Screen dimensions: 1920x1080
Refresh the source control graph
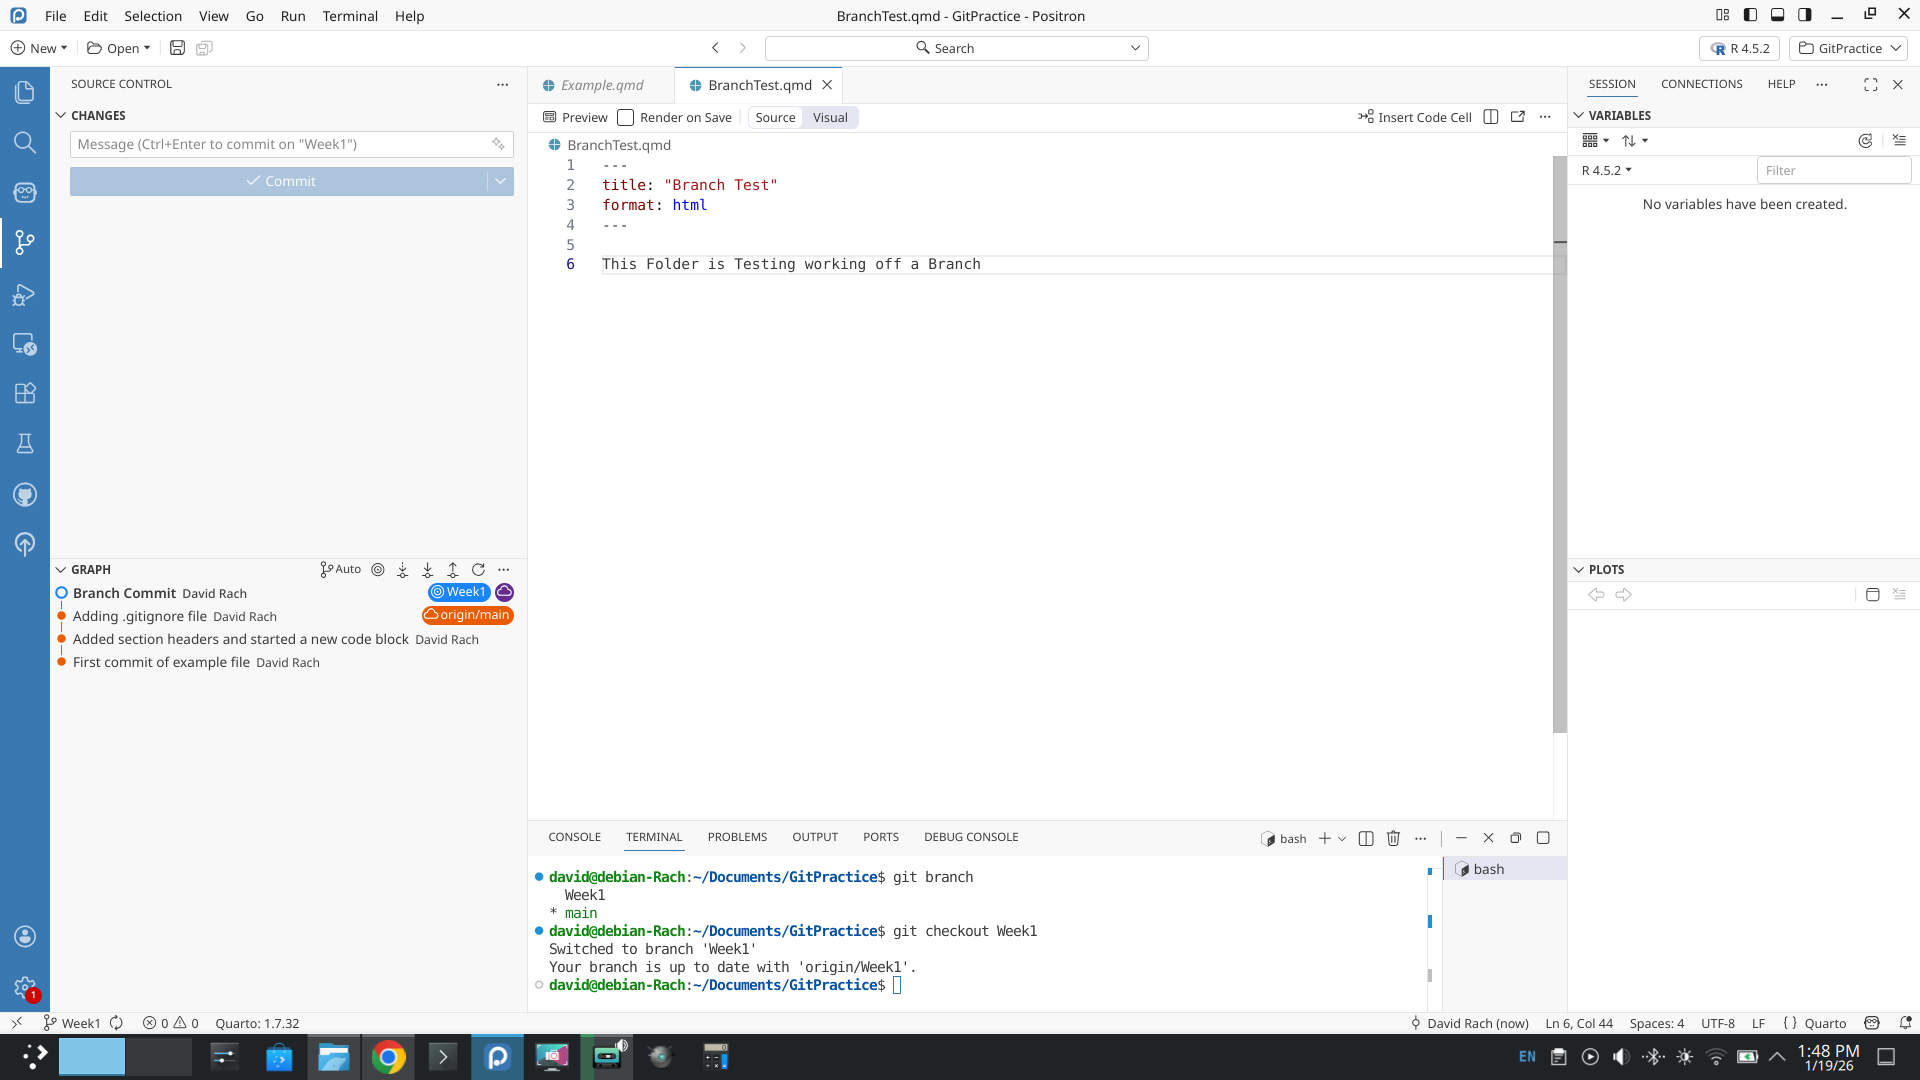[x=478, y=570]
